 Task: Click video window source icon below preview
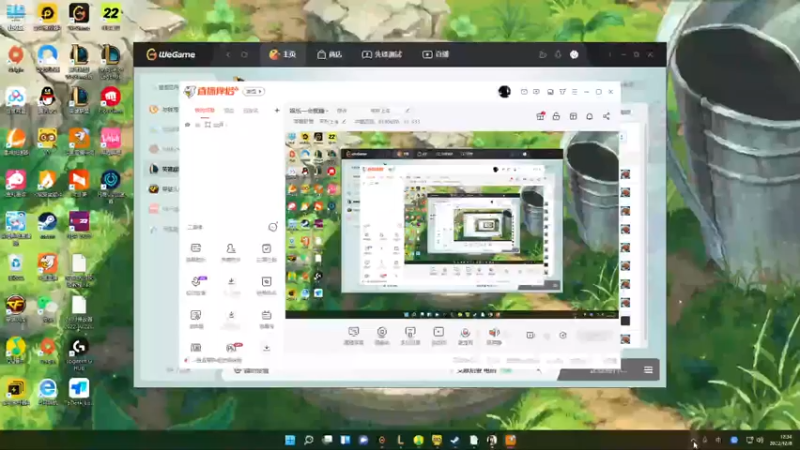[x=439, y=335]
